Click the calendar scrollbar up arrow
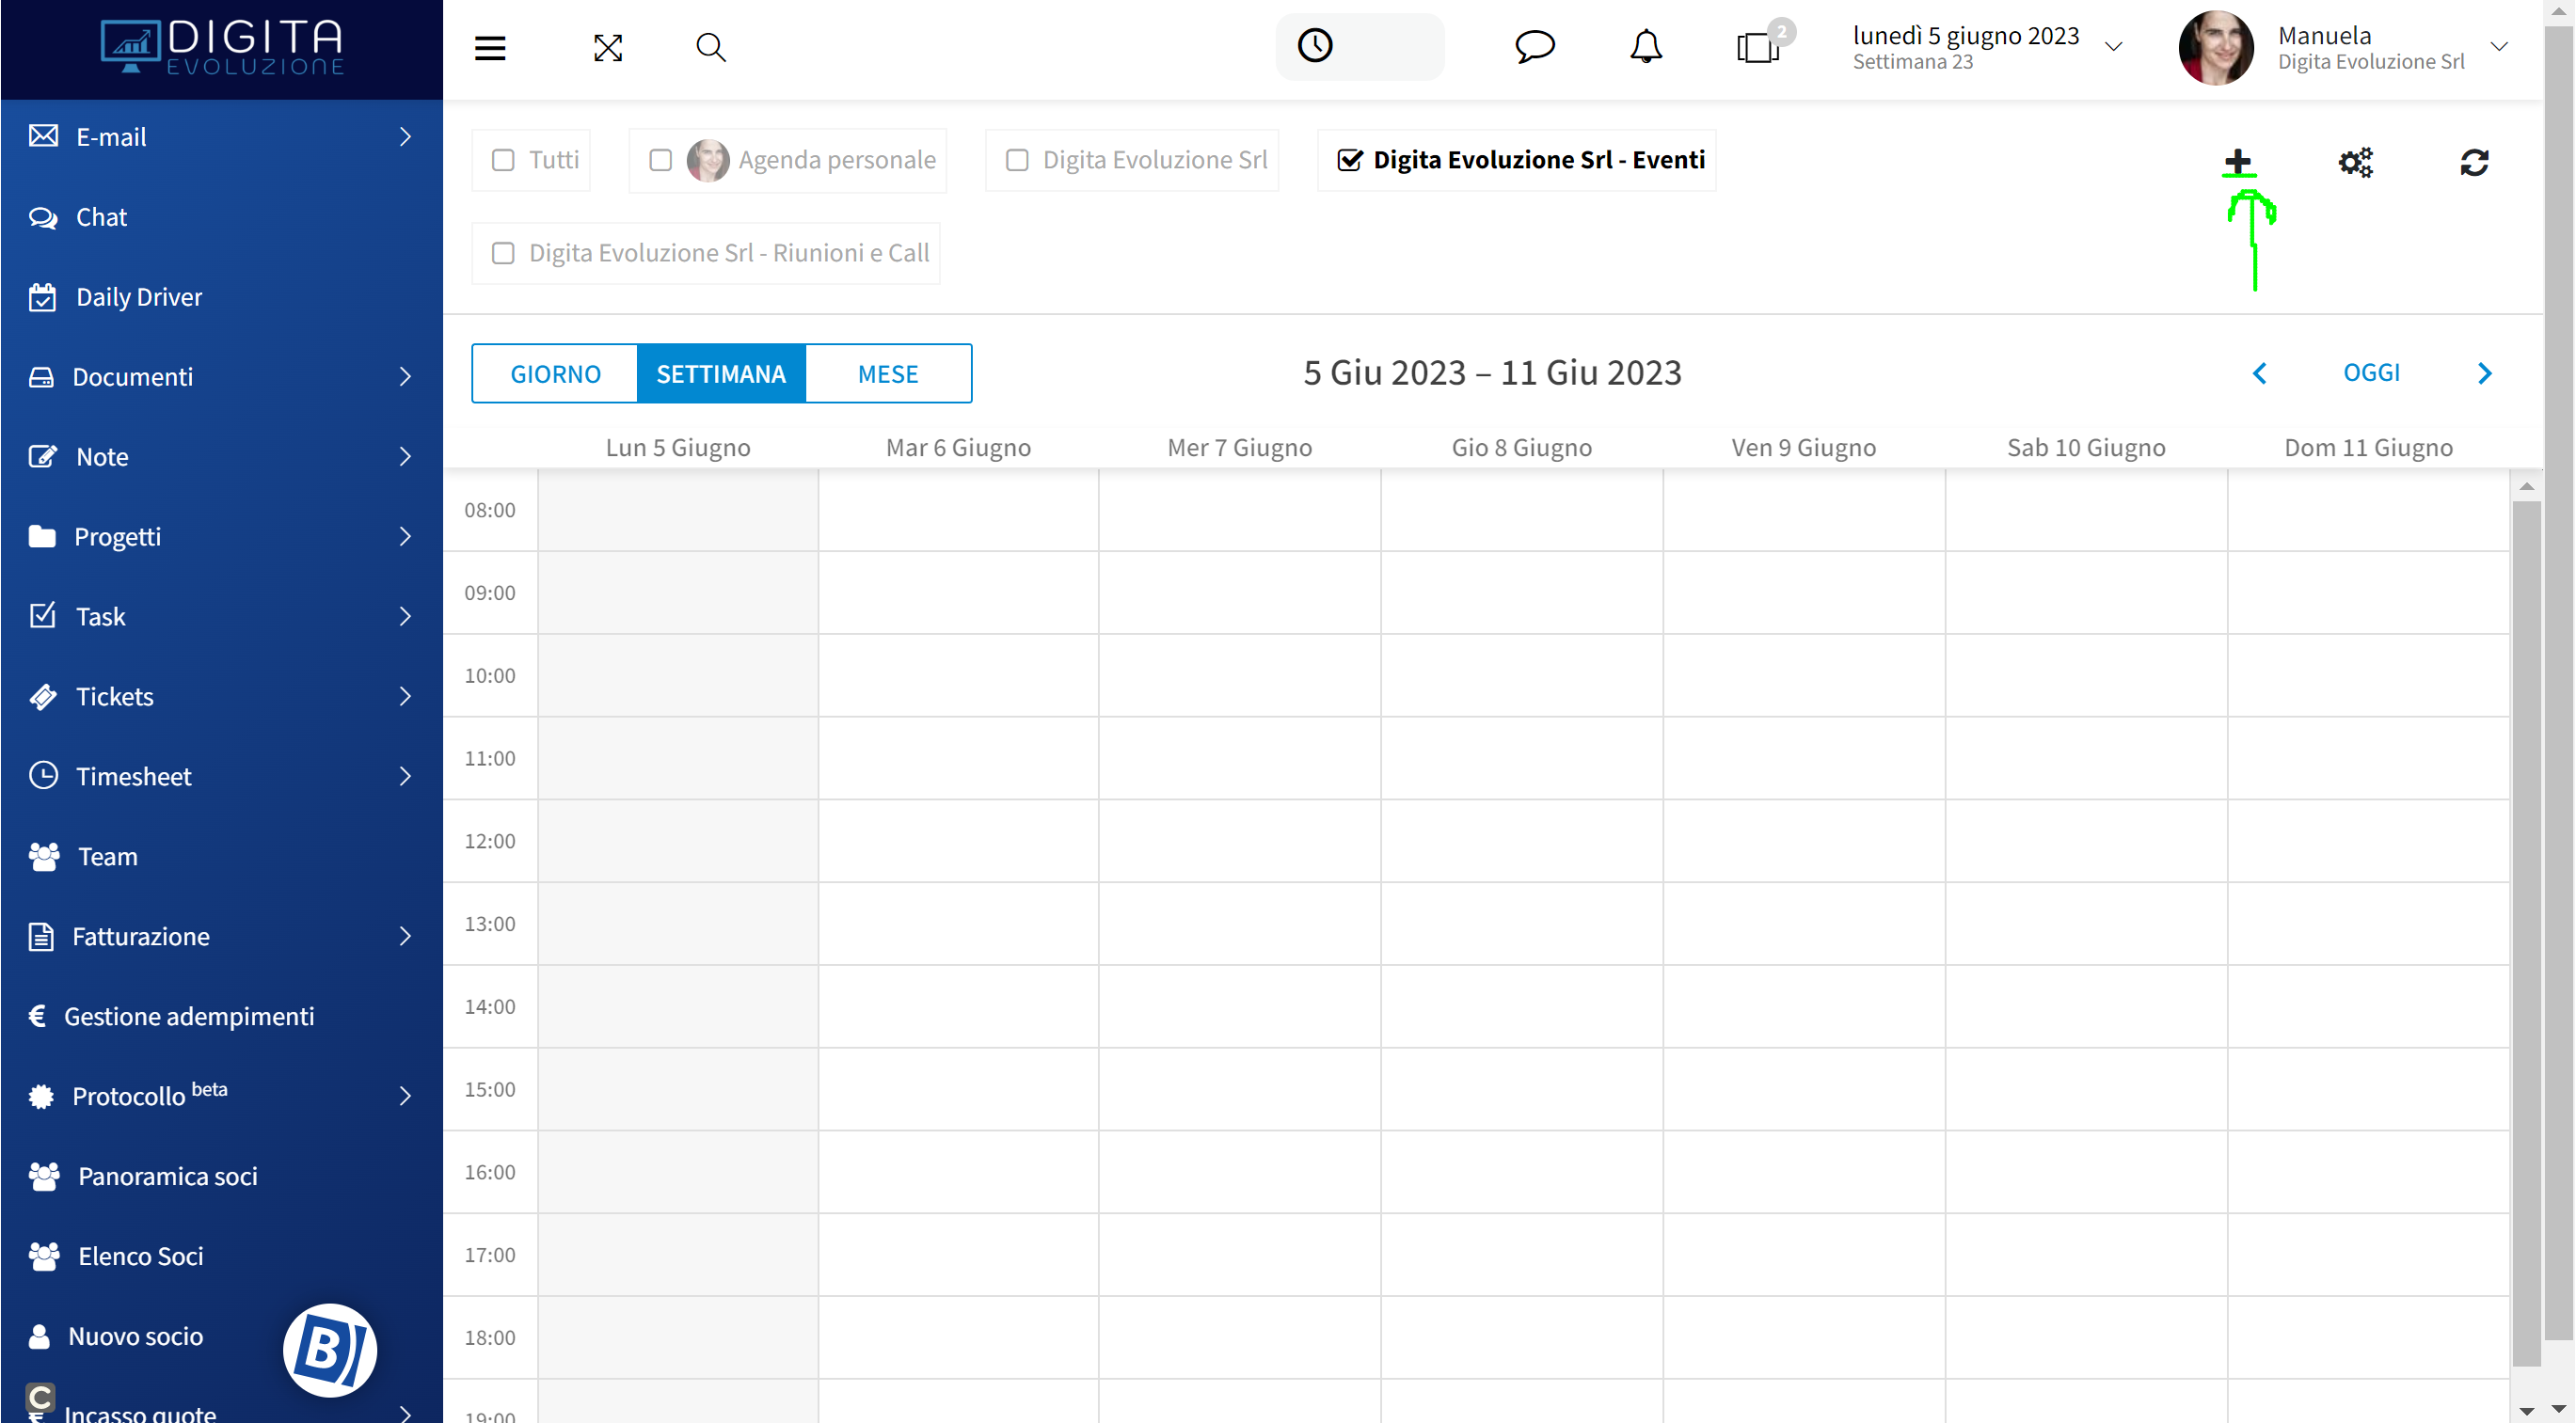The height and width of the screenshot is (1423, 2576). [x=2526, y=487]
